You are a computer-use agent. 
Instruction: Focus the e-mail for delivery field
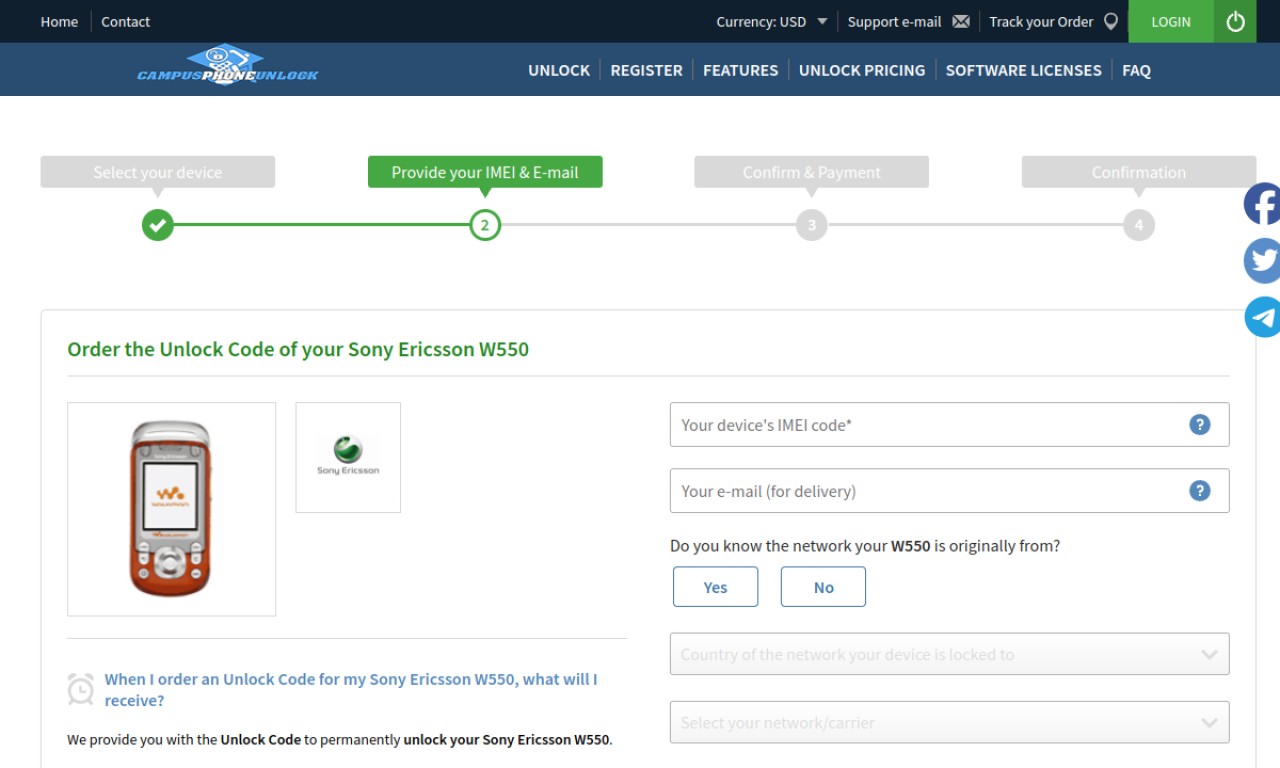[949, 490]
